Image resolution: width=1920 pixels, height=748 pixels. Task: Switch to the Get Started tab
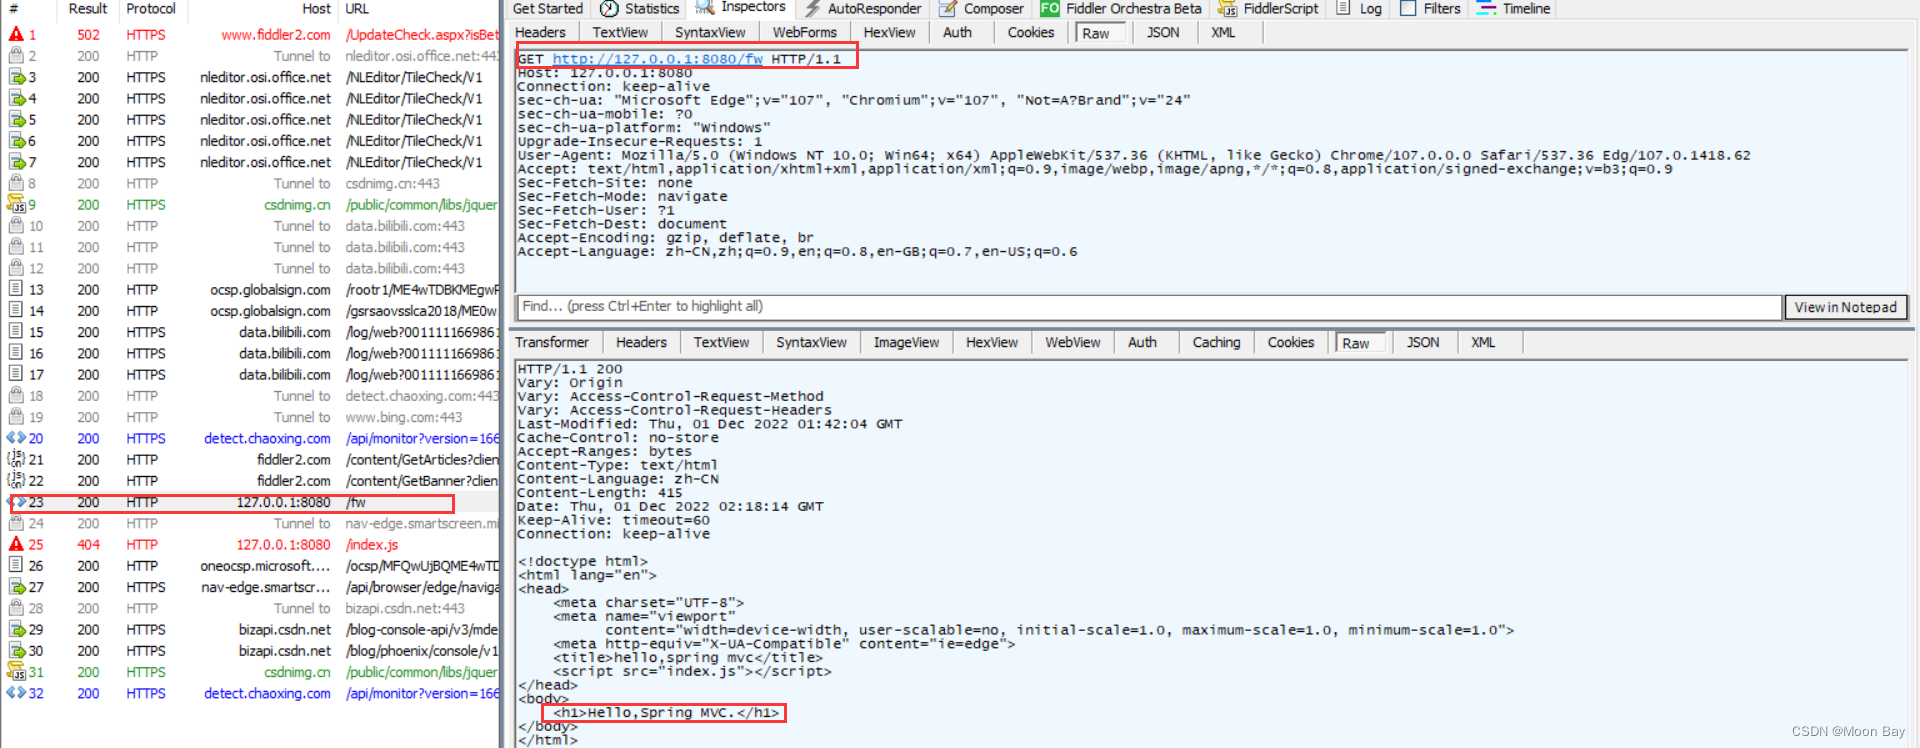[x=547, y=8]
